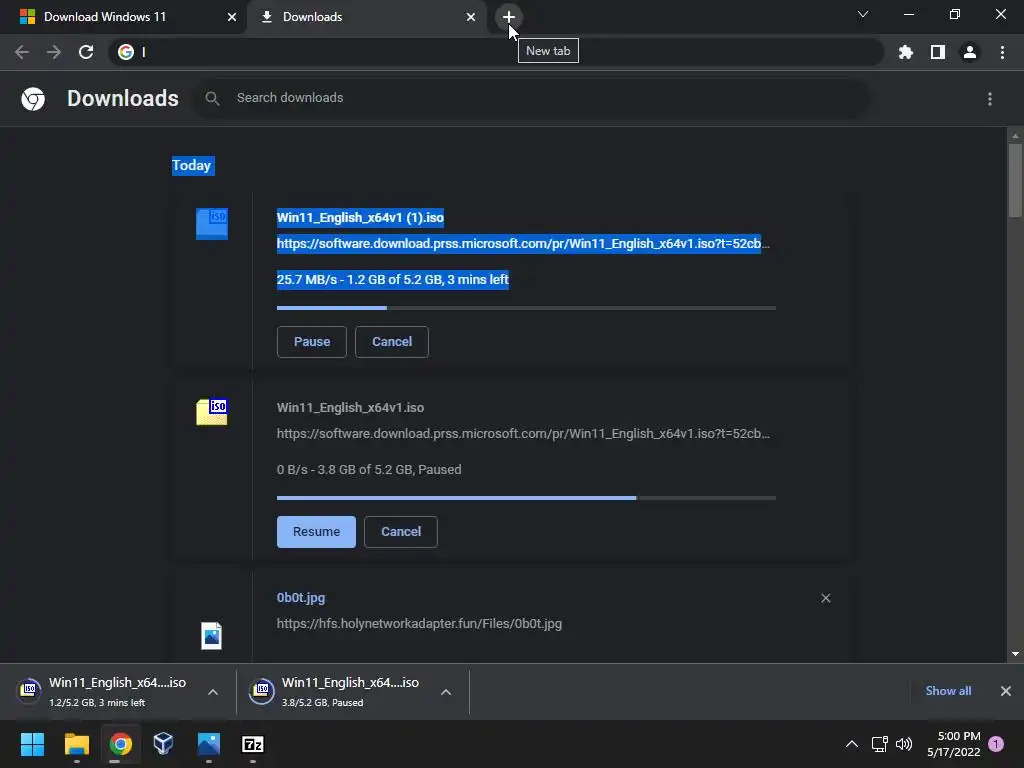Viewport: 1024px width, 768px height.
Task: Open the notification badge showing 1
Action: click(x=997, y=744)
